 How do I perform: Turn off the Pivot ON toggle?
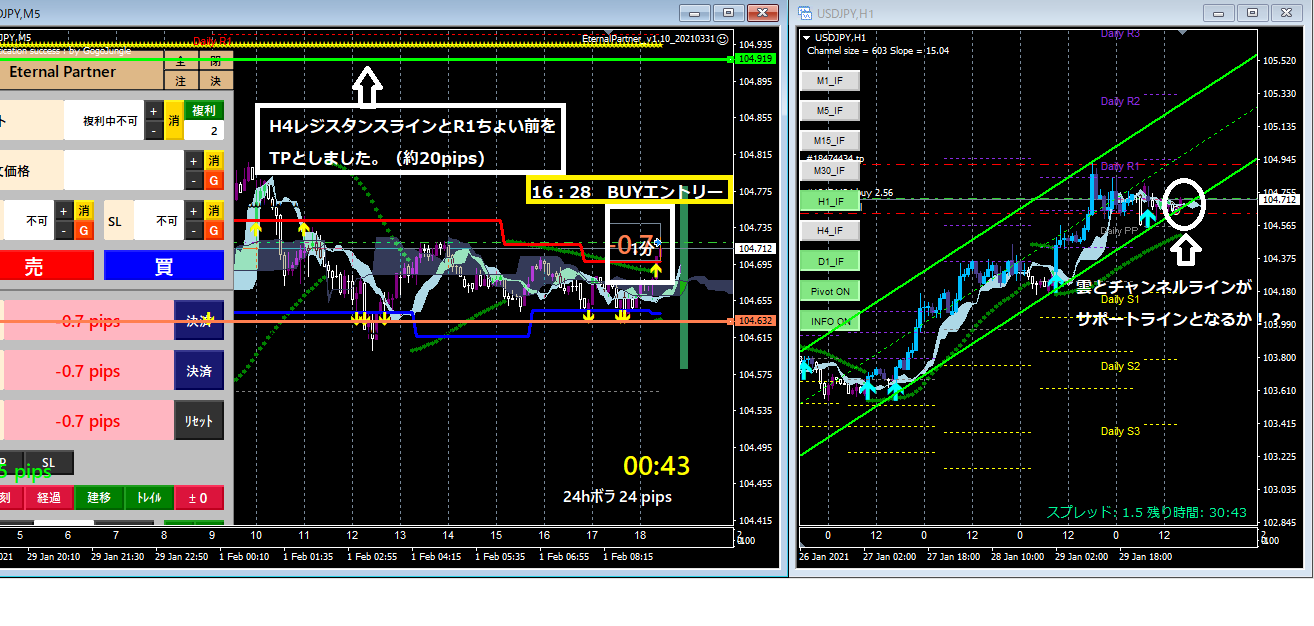[830, 291]
